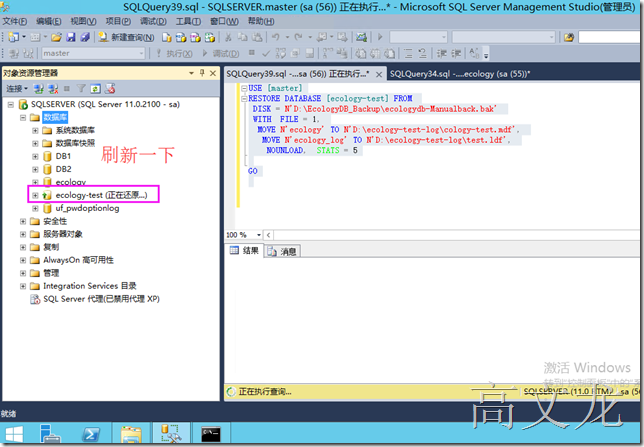Click the Save All icon

point(85,37)
